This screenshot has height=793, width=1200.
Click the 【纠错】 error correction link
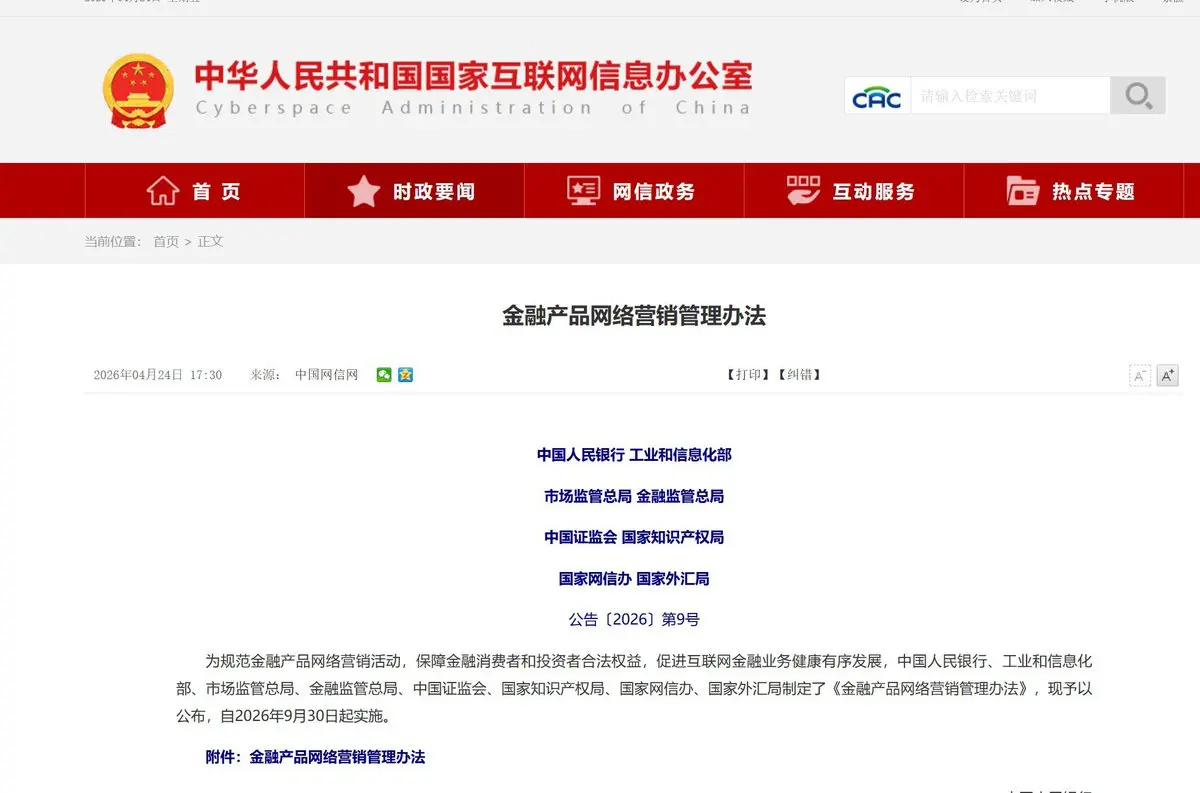[x=798, y=375]
